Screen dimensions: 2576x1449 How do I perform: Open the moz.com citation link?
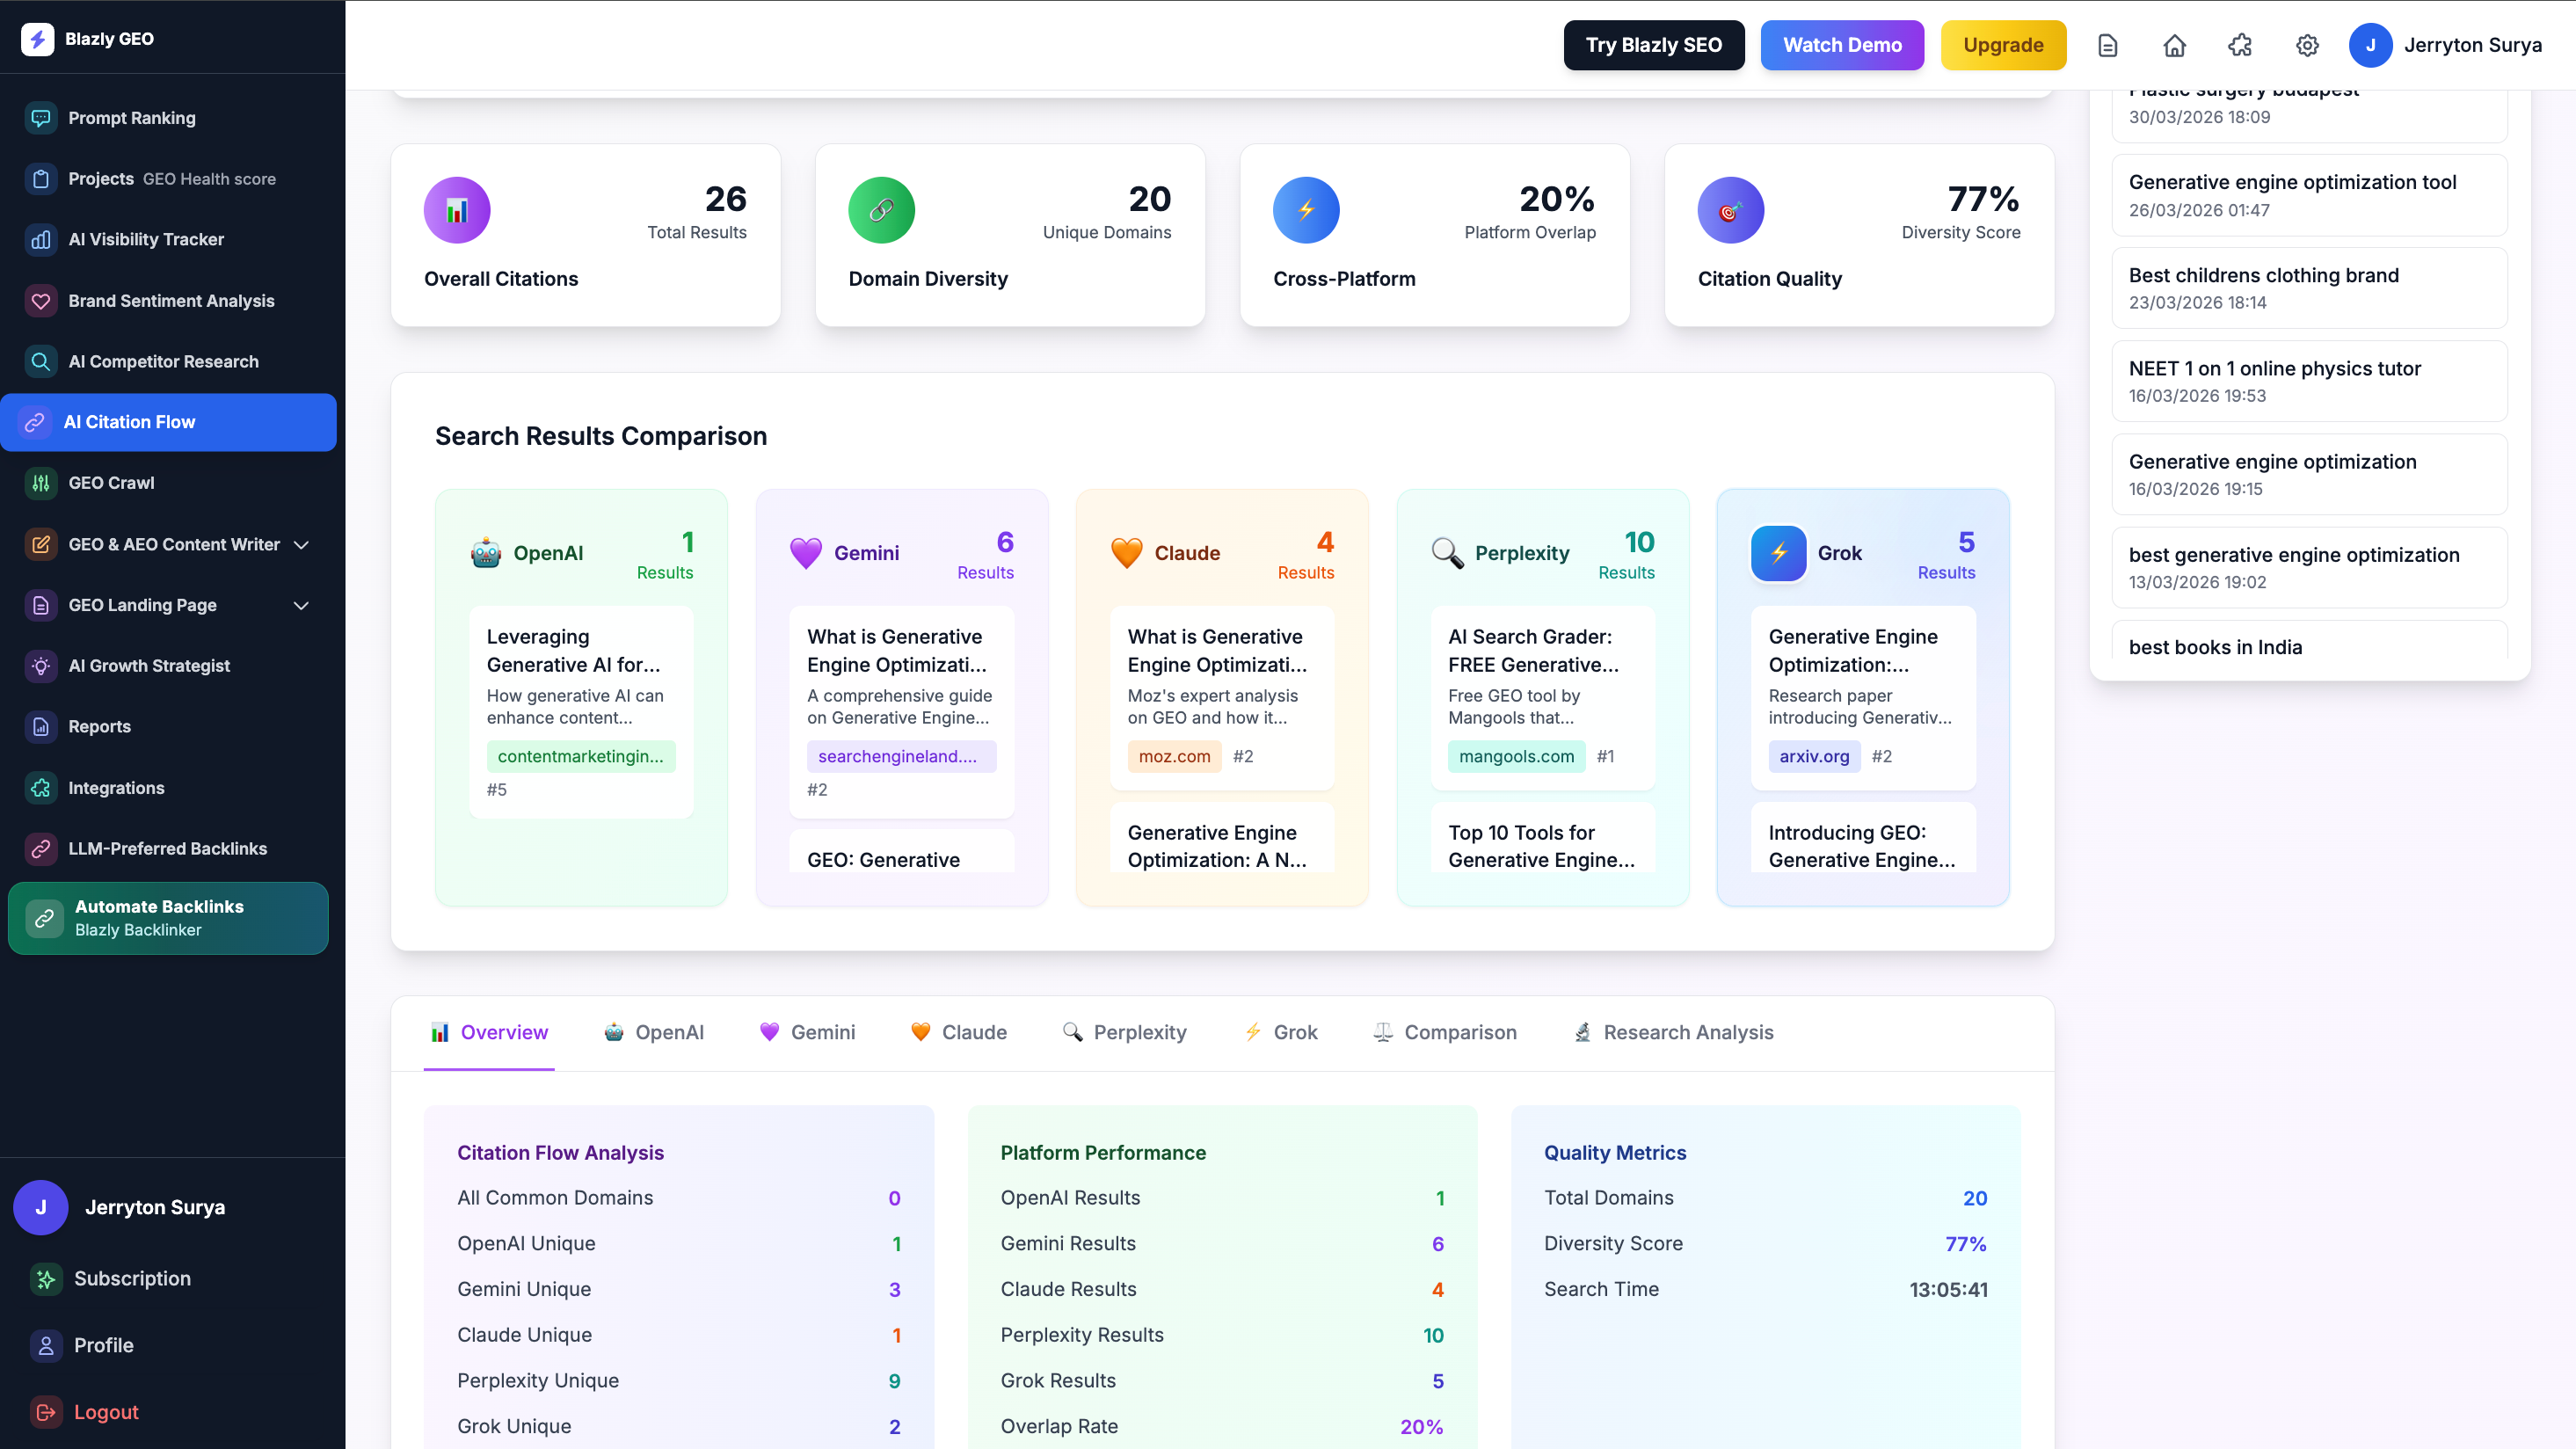1174,757
